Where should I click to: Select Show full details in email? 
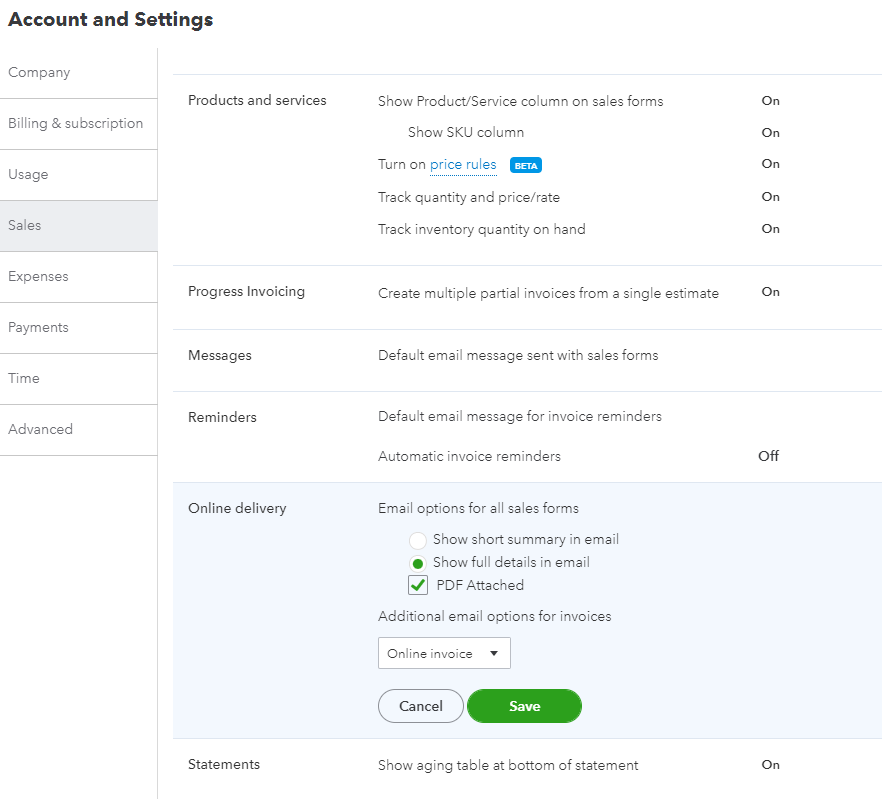coord(418,563)
